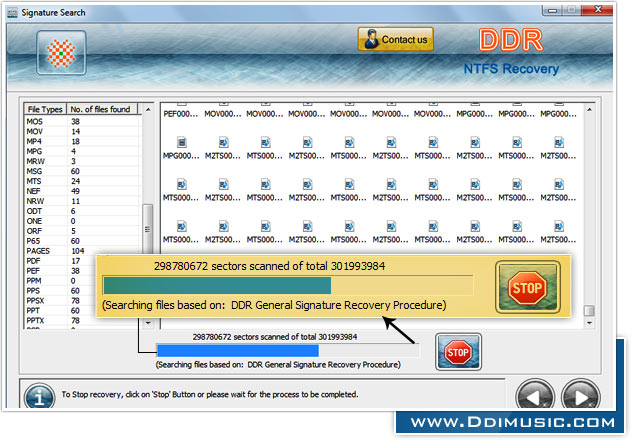Select the NRW file type row
631x440 pixels.
point(82,201)
